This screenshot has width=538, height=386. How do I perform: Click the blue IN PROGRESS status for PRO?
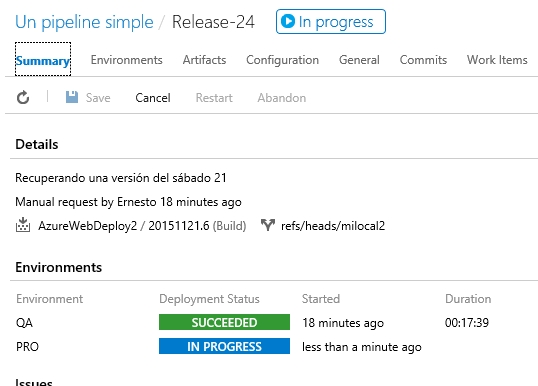224,346
